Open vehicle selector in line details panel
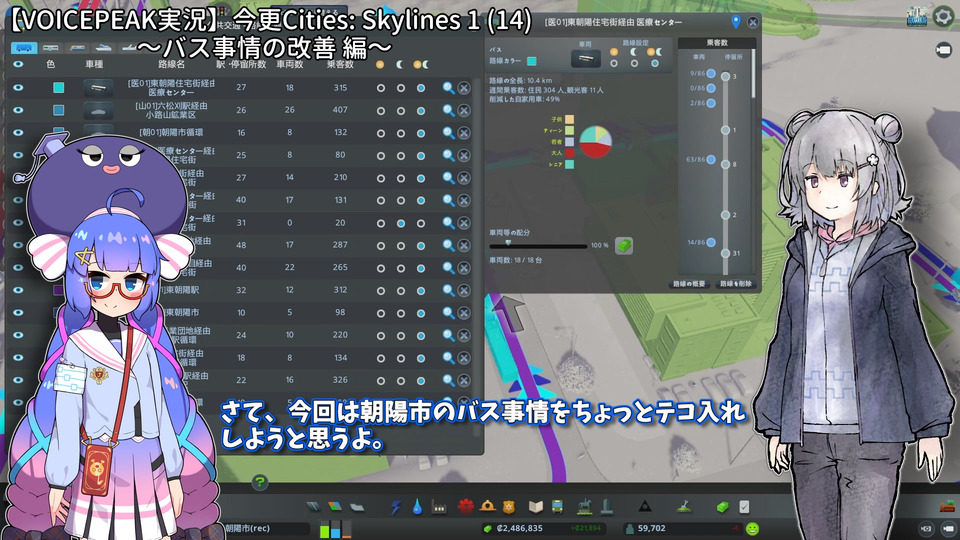The height and width of the screenshot is (540, 960). coord(586,59)
